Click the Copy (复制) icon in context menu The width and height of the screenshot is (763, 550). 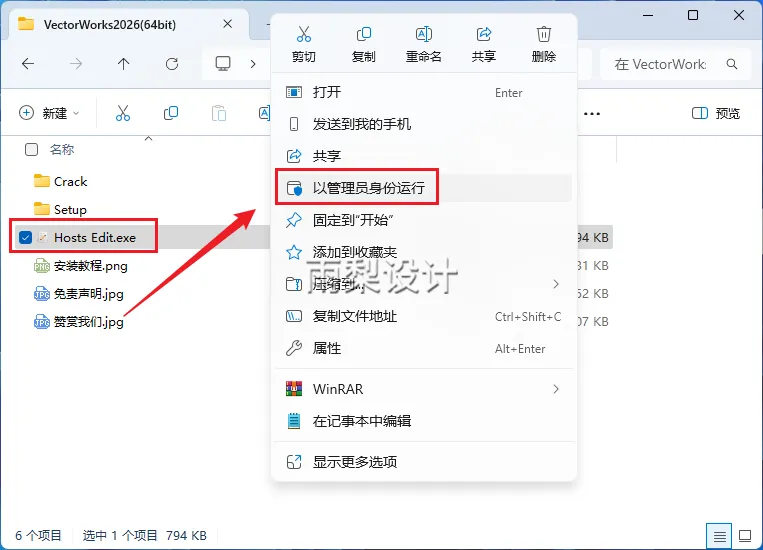tap(363, 34)
